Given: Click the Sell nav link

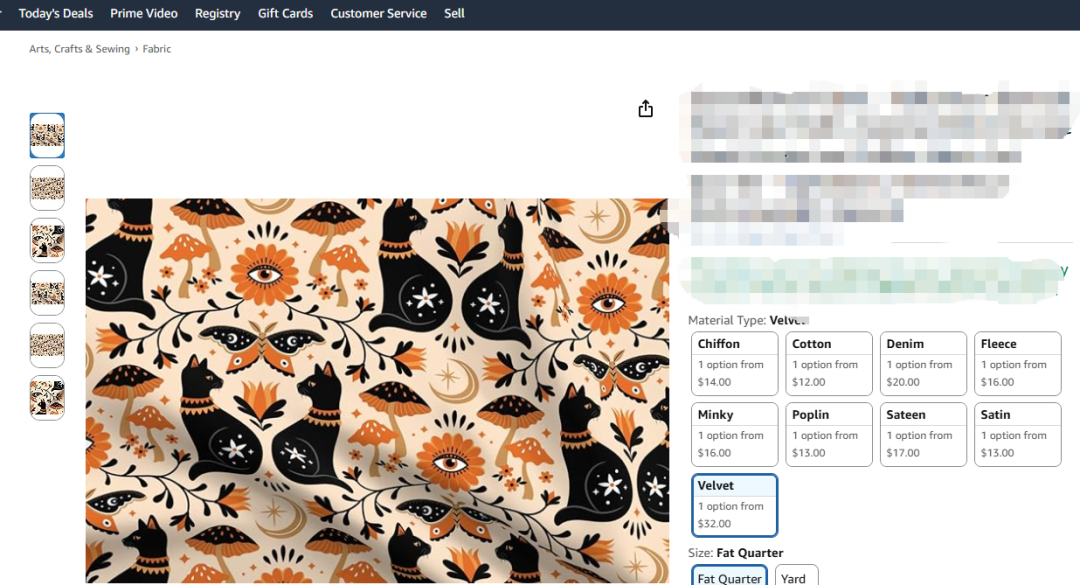Looking at the screenshot, I should 454,13.
